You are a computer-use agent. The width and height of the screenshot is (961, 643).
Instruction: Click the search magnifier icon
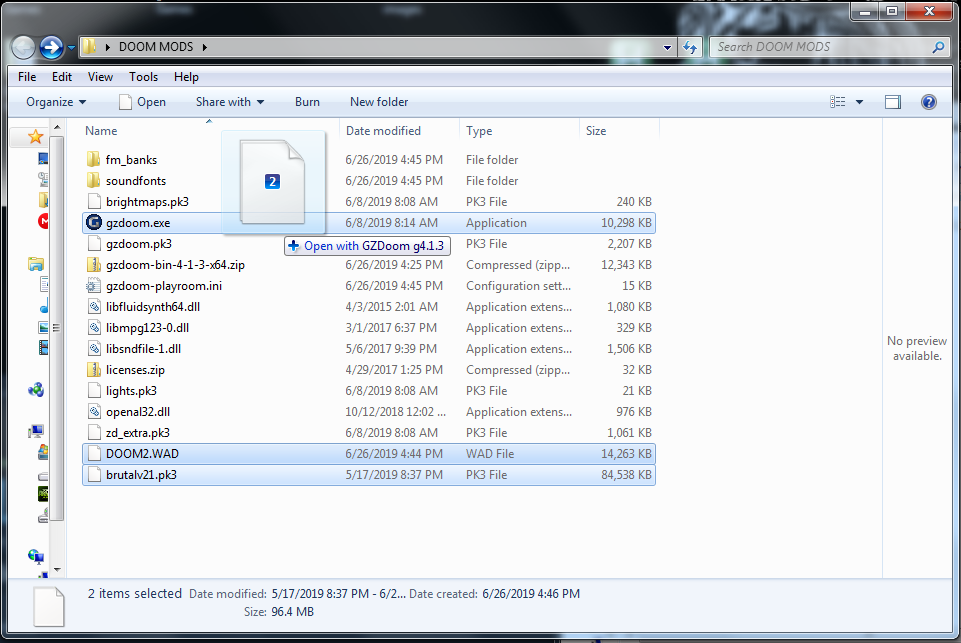938,47
